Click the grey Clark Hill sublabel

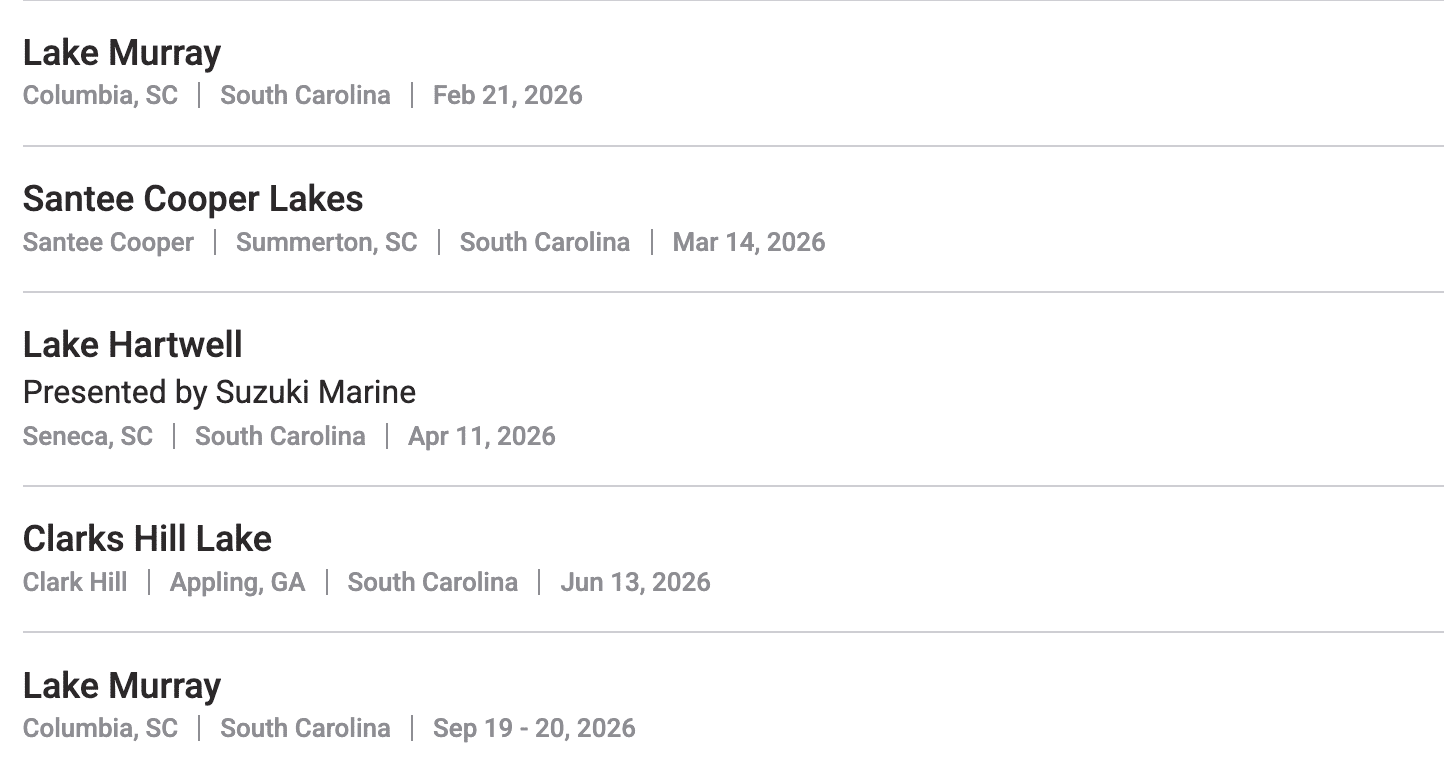coord(75,582)
